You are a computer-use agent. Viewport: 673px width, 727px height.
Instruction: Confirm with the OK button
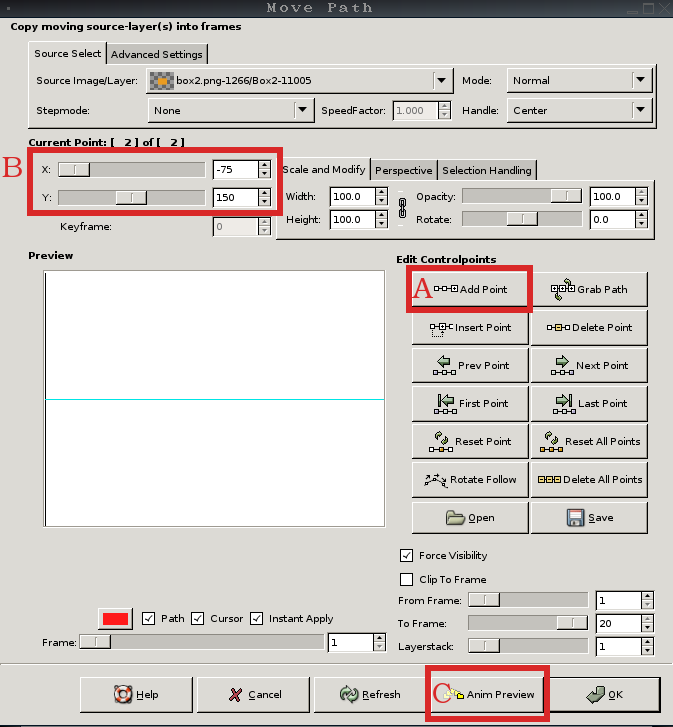(604, 695)
